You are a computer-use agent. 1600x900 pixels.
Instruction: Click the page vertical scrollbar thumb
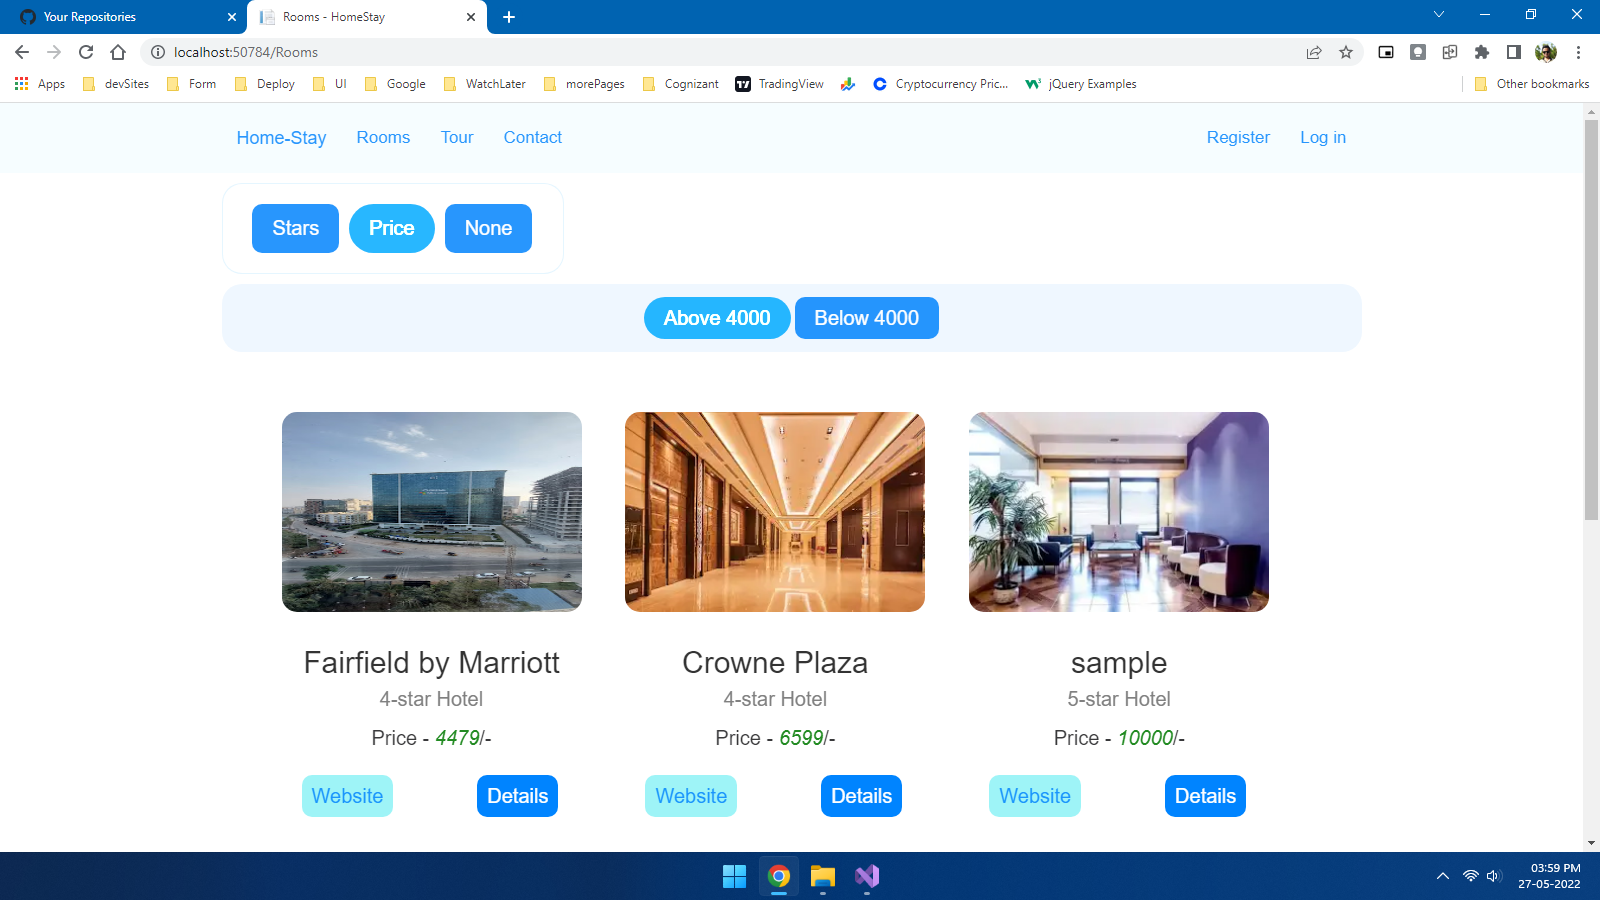pos(1591,320)
